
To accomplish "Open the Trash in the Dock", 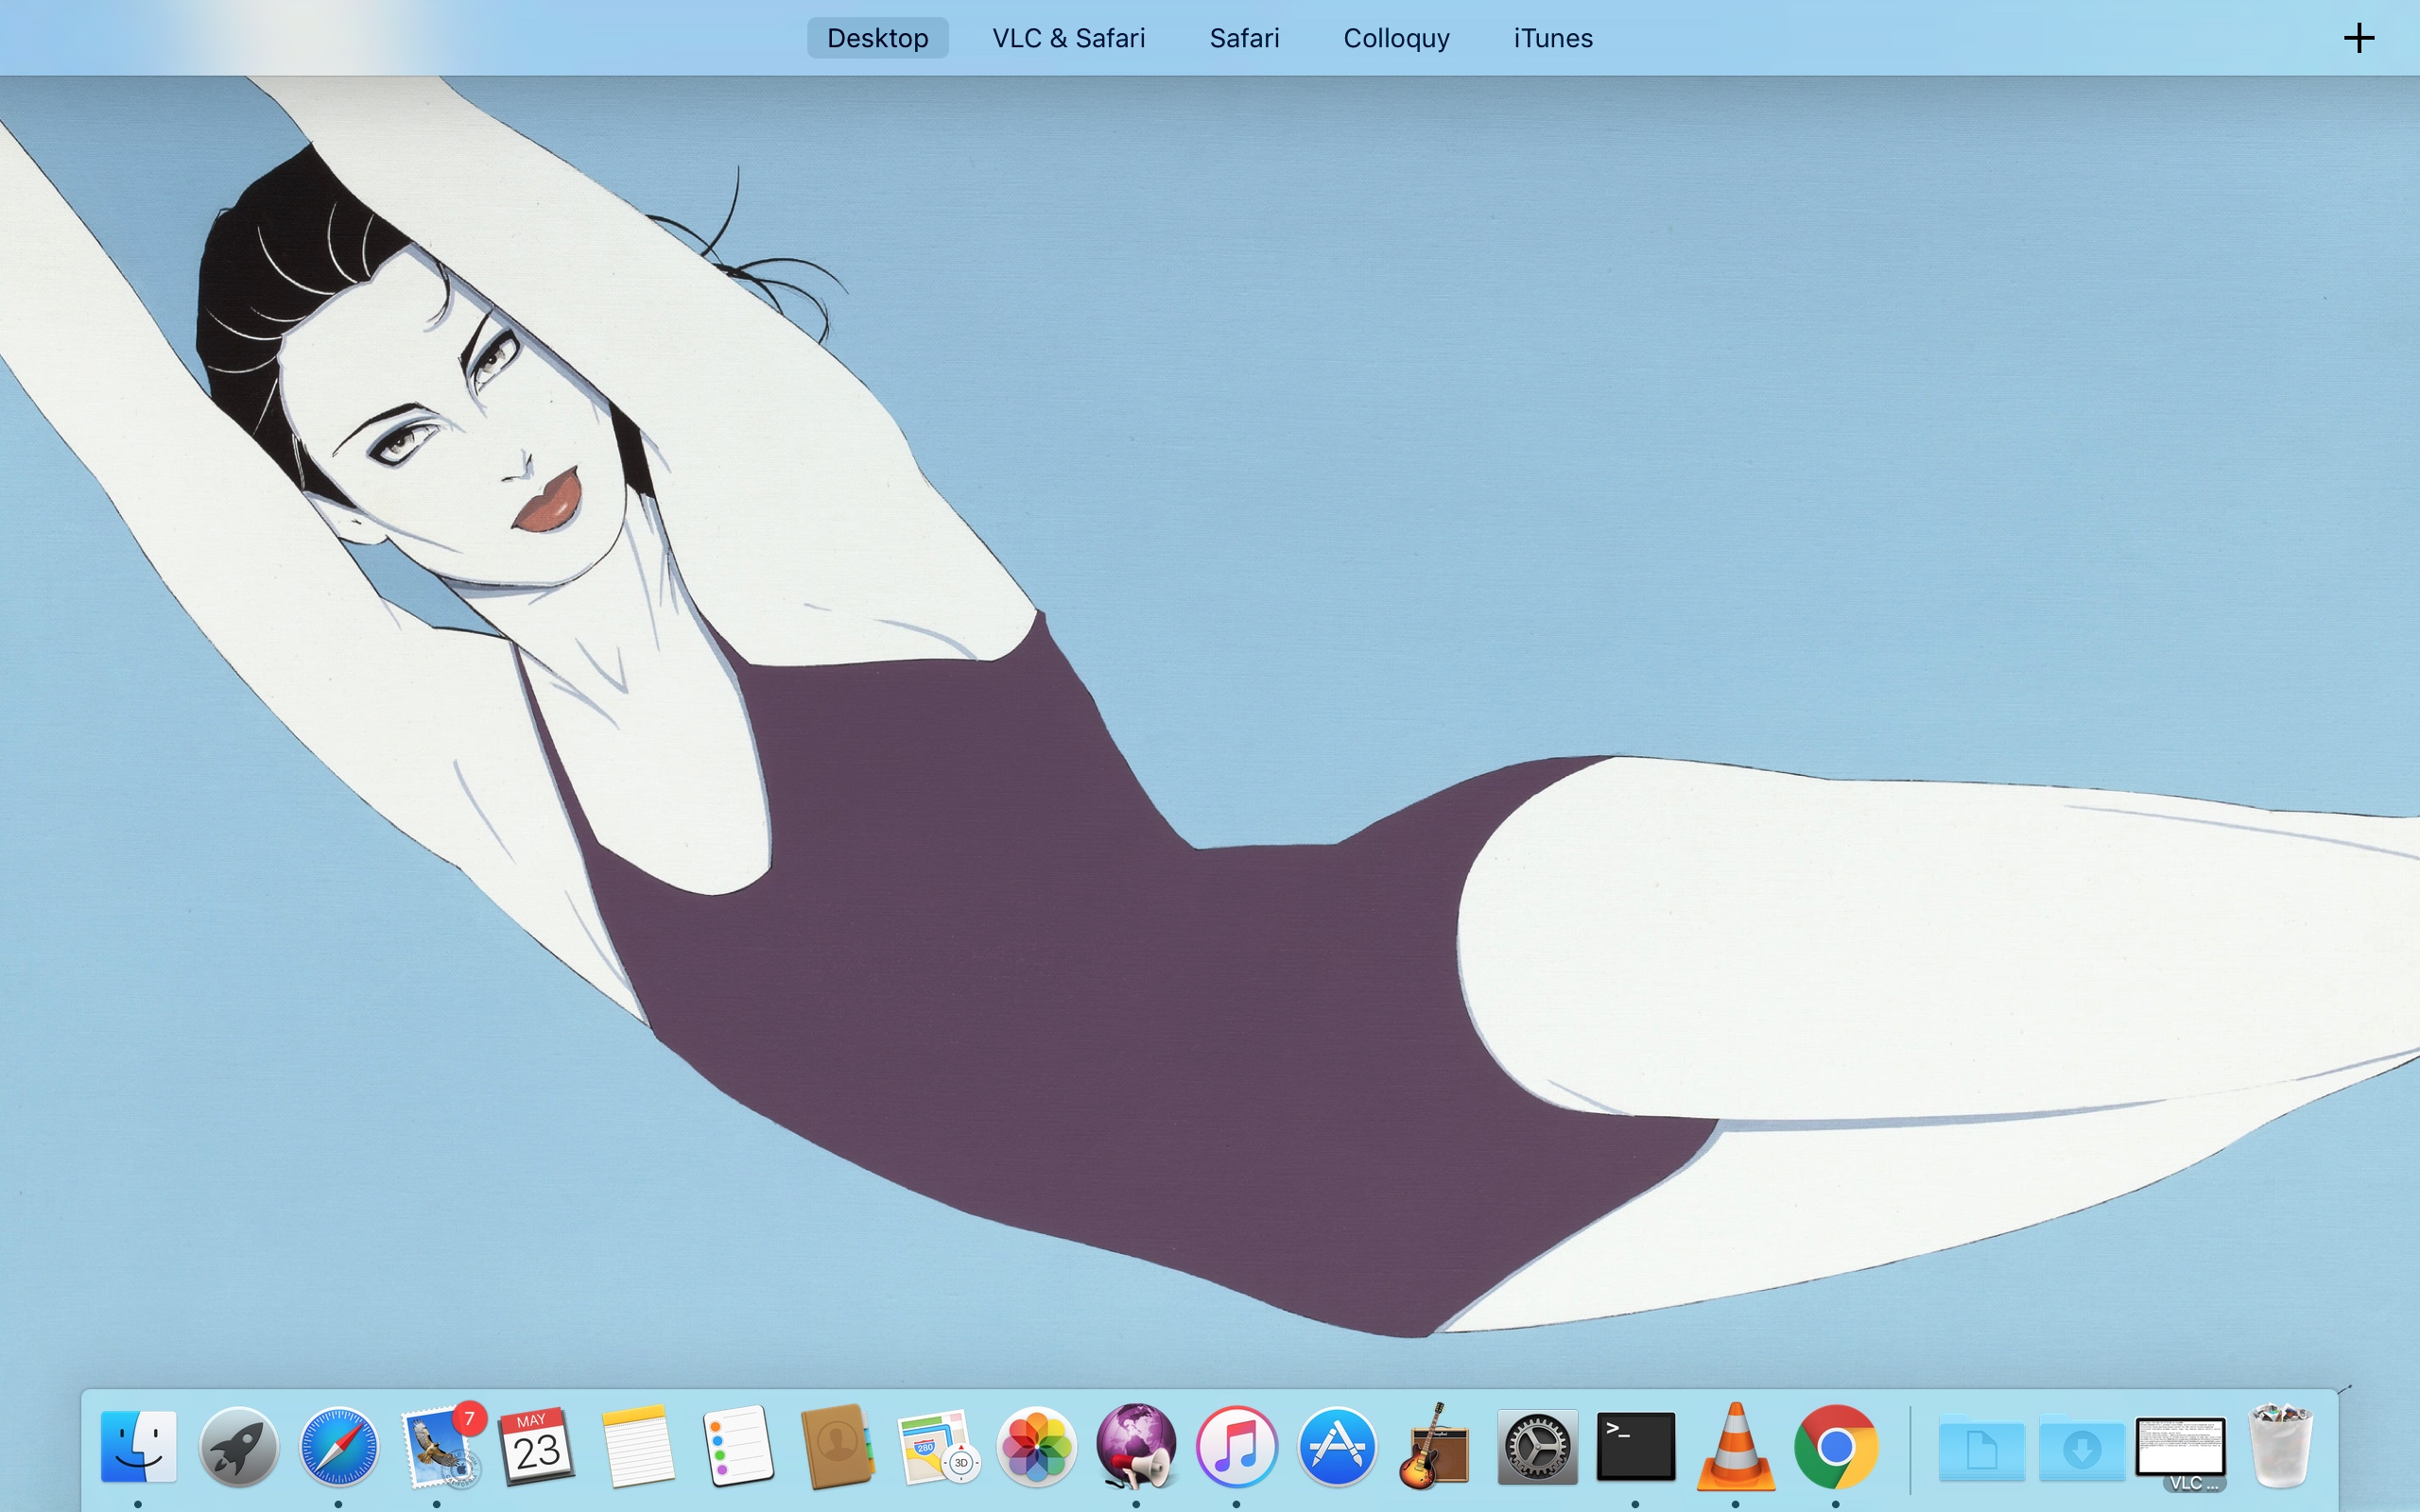I will point(2281,1446).
